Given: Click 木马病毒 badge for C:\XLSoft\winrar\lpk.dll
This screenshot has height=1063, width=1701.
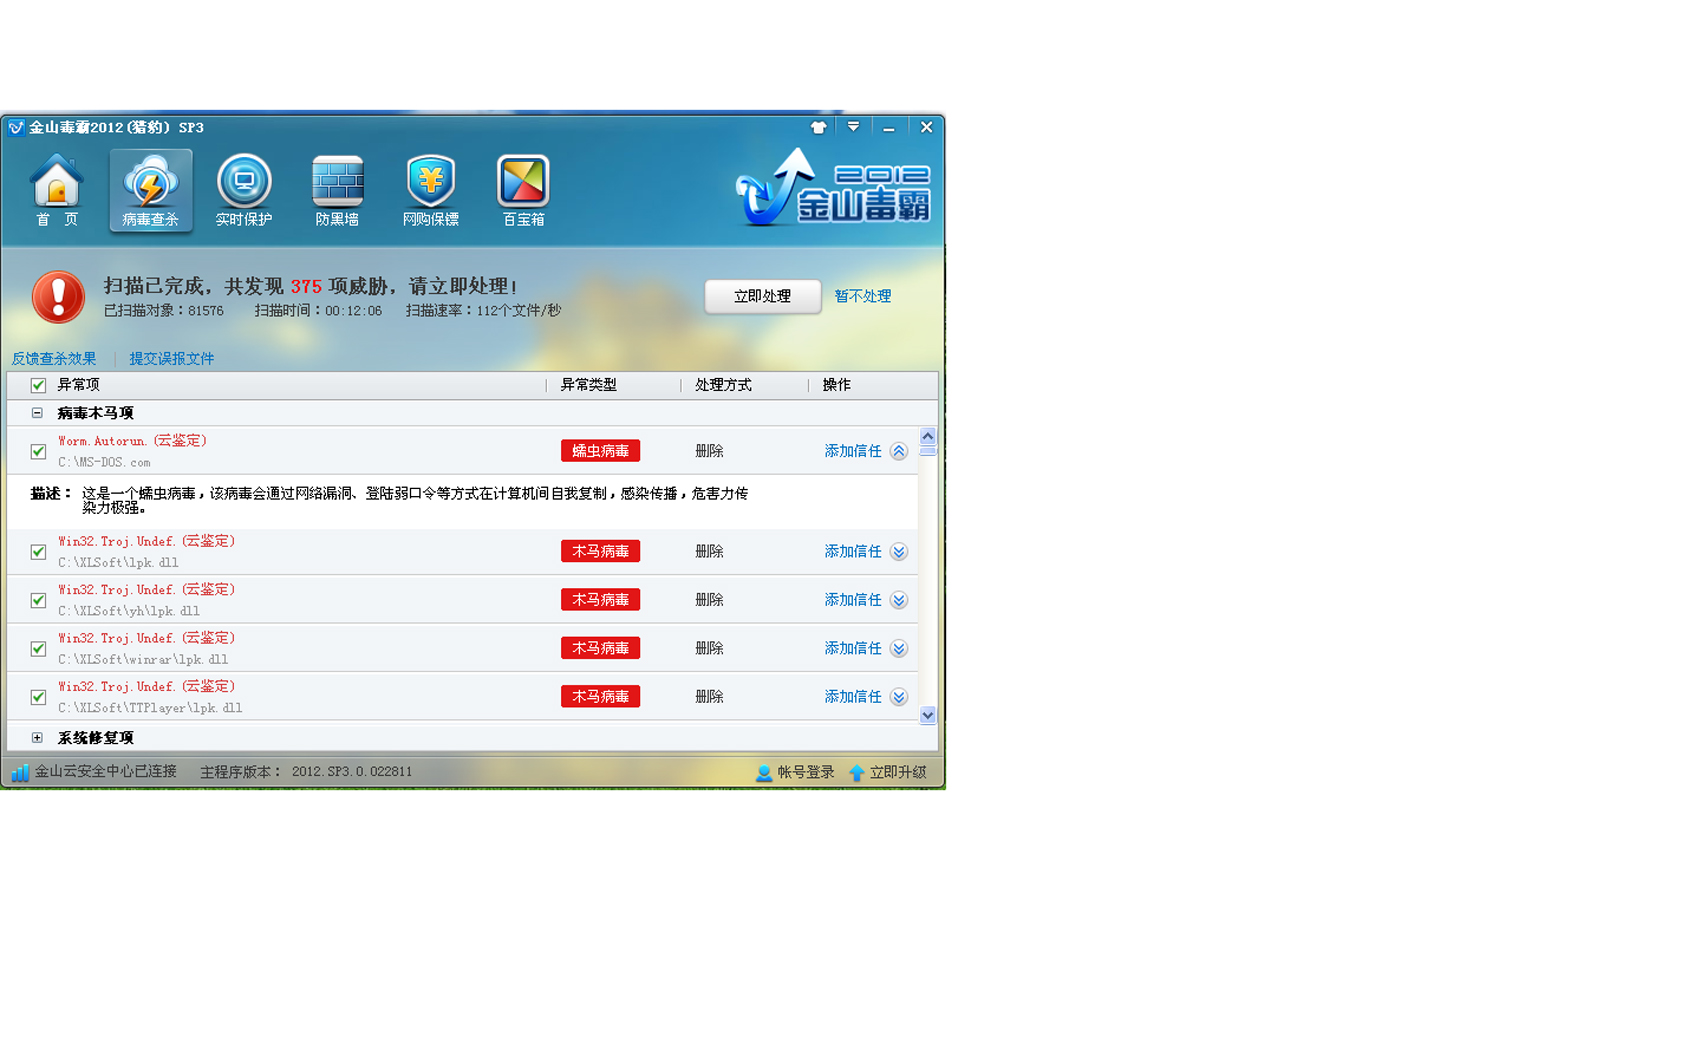Looking at the screenshot, I should point(600,649).
